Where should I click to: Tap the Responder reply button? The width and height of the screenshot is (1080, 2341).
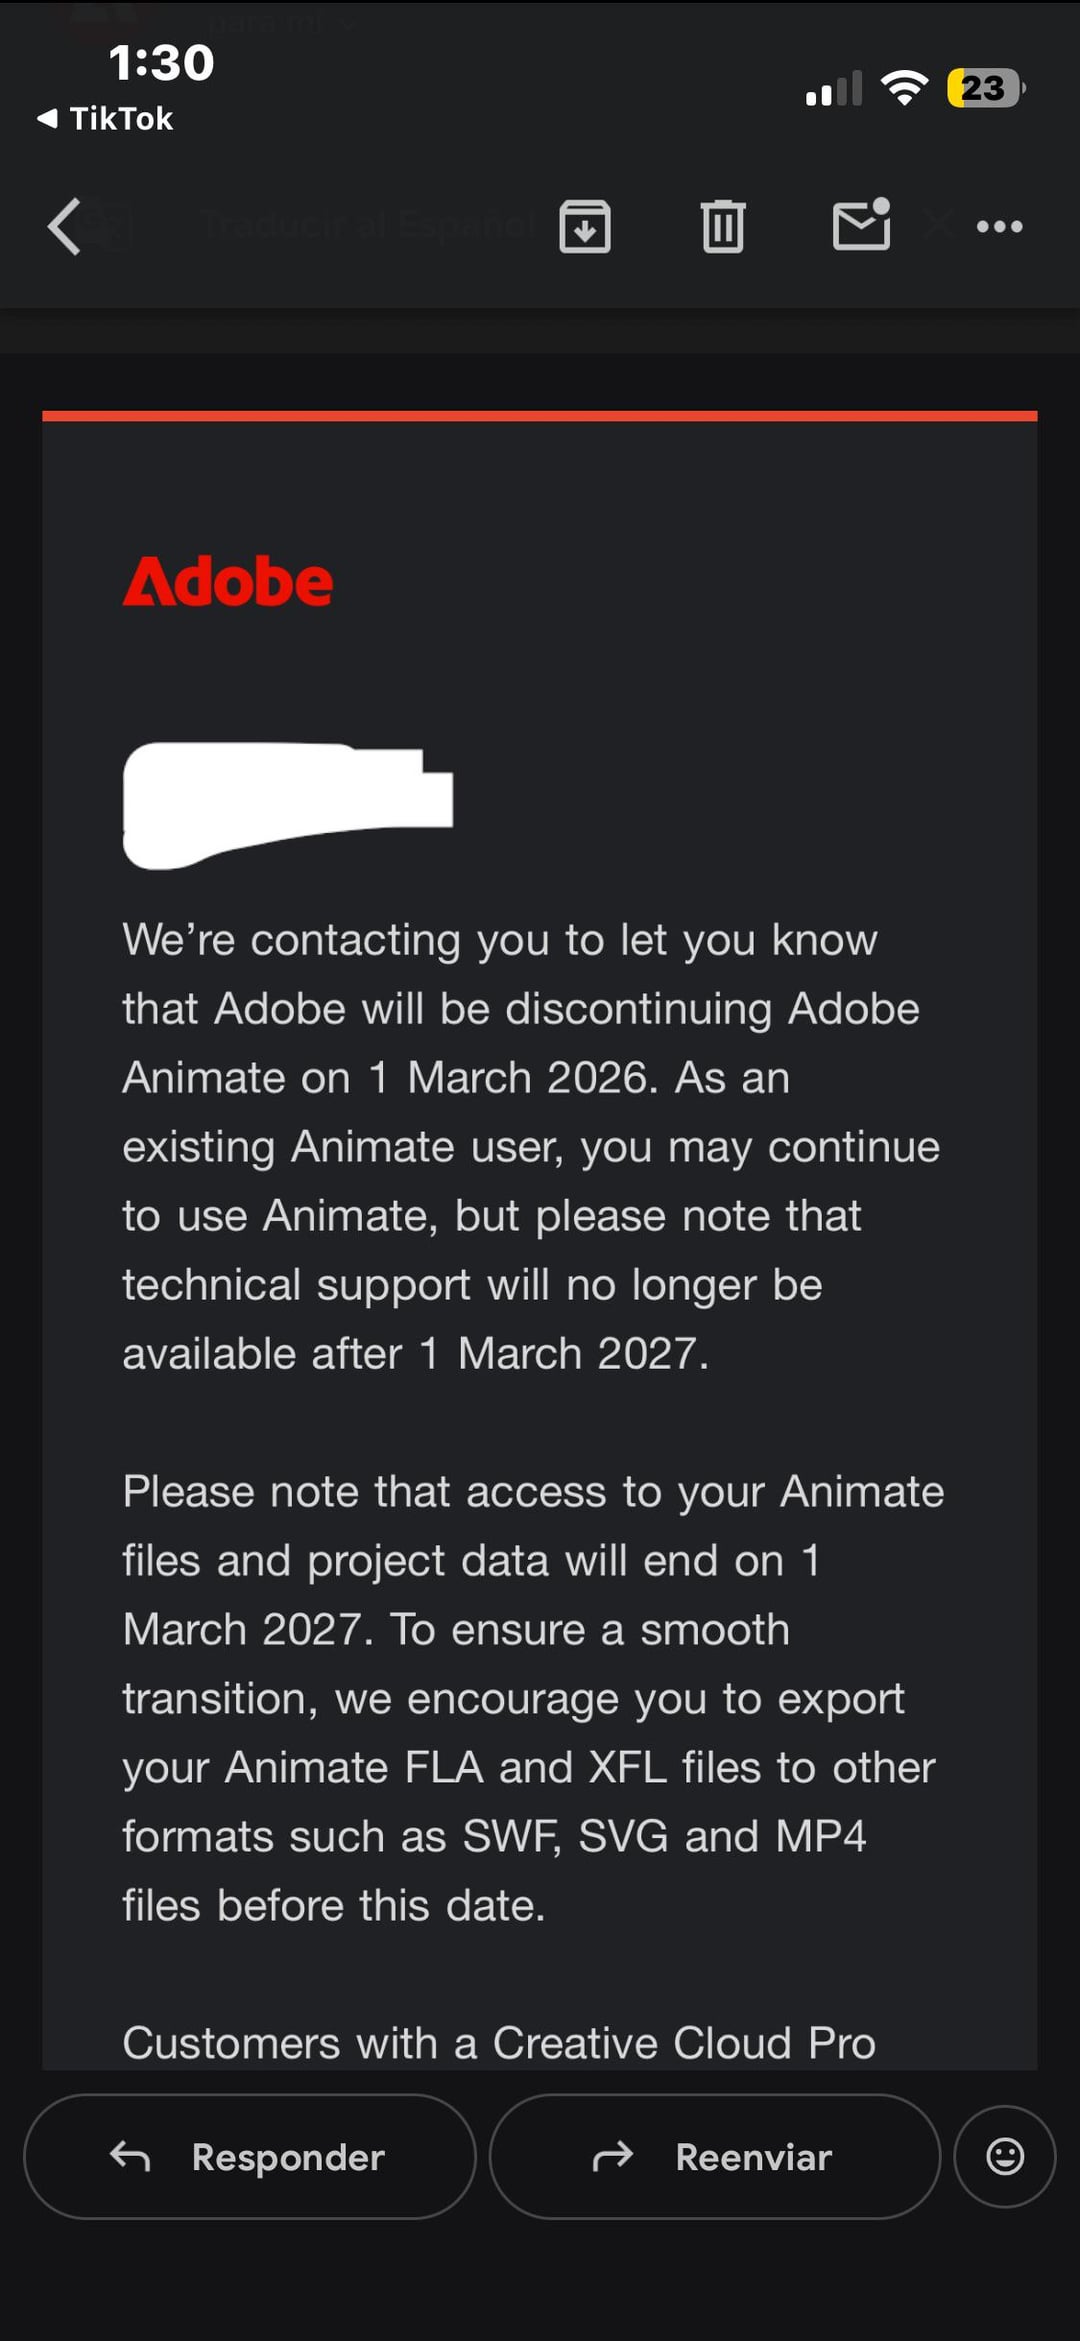point(249,2157)
